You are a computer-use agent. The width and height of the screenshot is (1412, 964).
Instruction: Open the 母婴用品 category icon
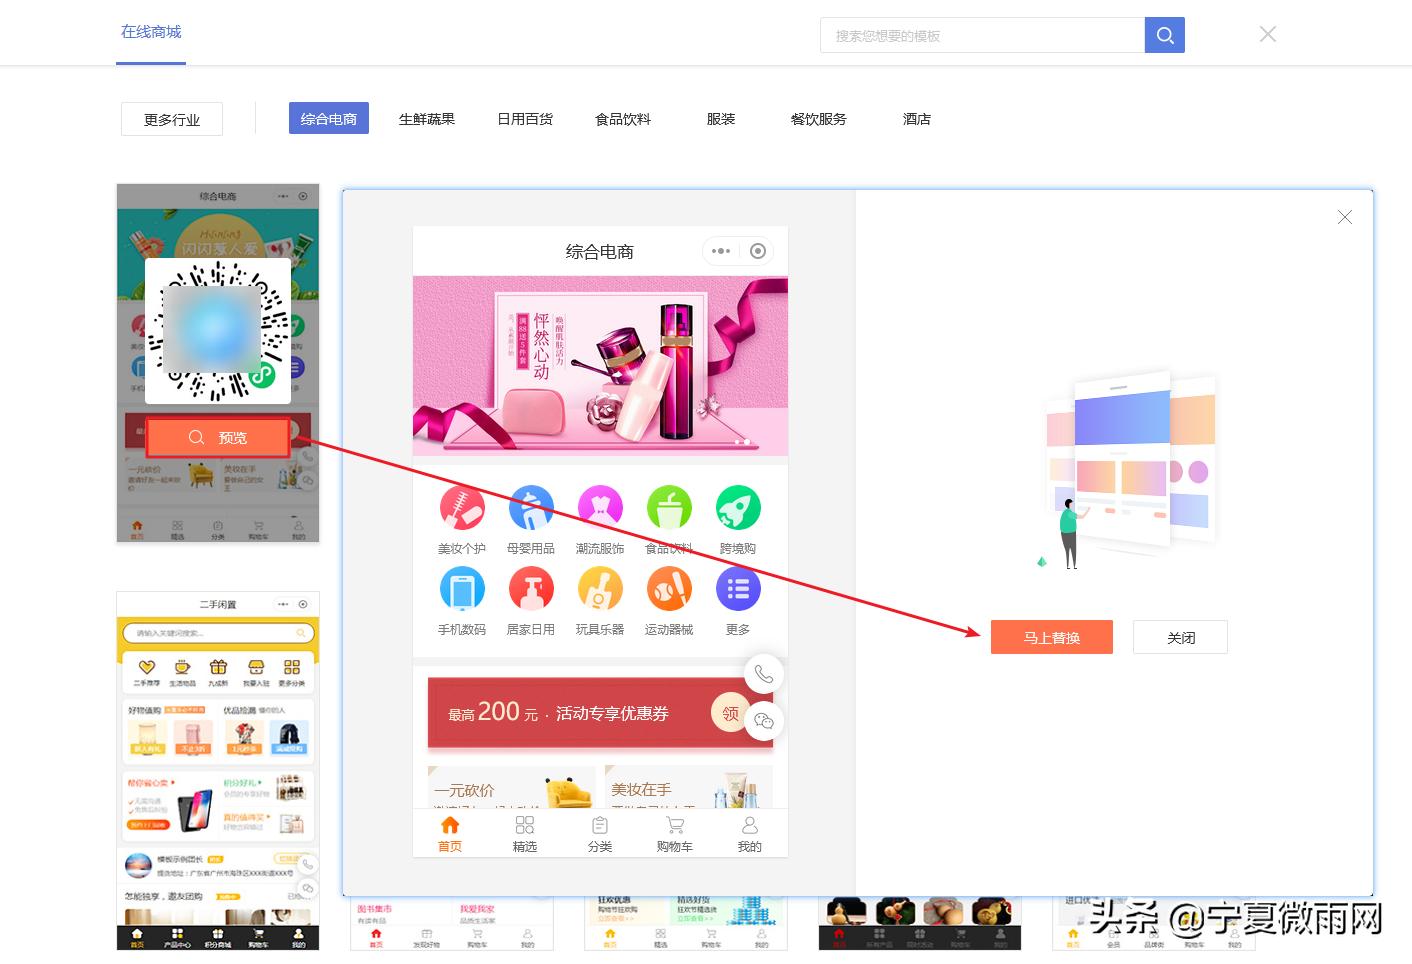click(x=531, y=507)
